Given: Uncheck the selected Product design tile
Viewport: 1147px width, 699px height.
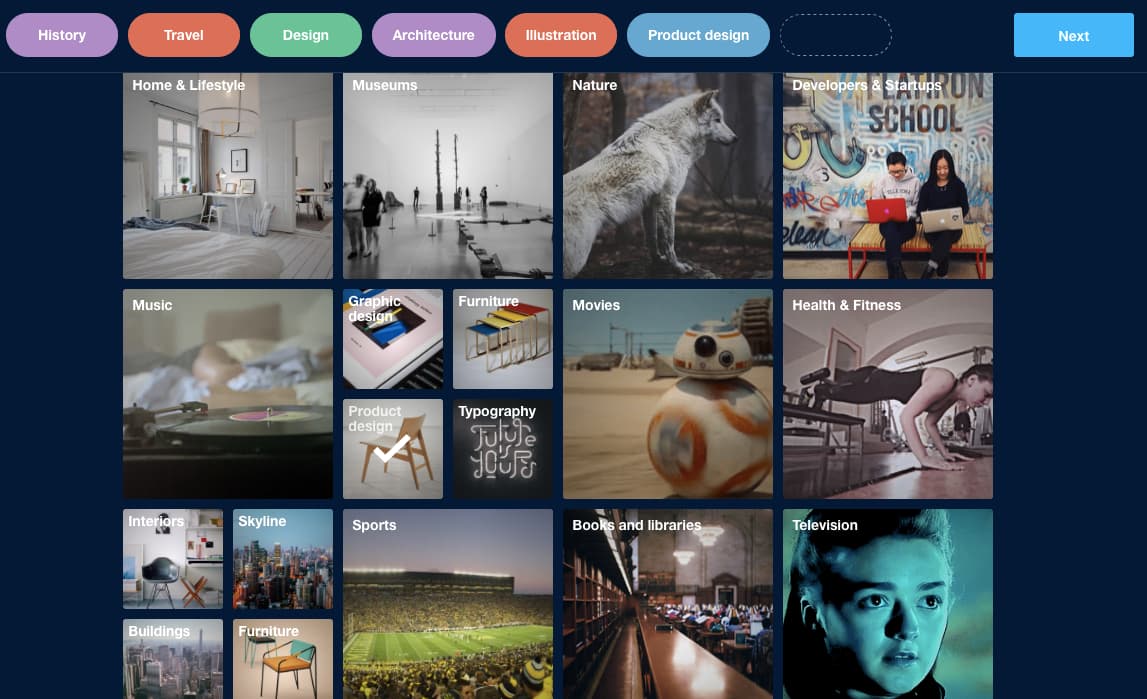Looking at the screenshot, I should point(393,449).
